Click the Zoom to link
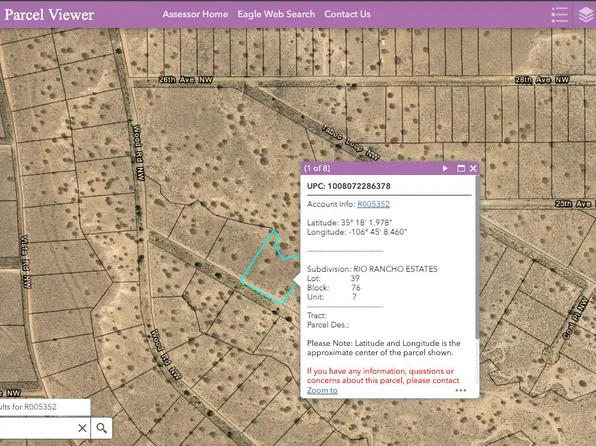This screenshot has height=446, width=596. [322, 390]
